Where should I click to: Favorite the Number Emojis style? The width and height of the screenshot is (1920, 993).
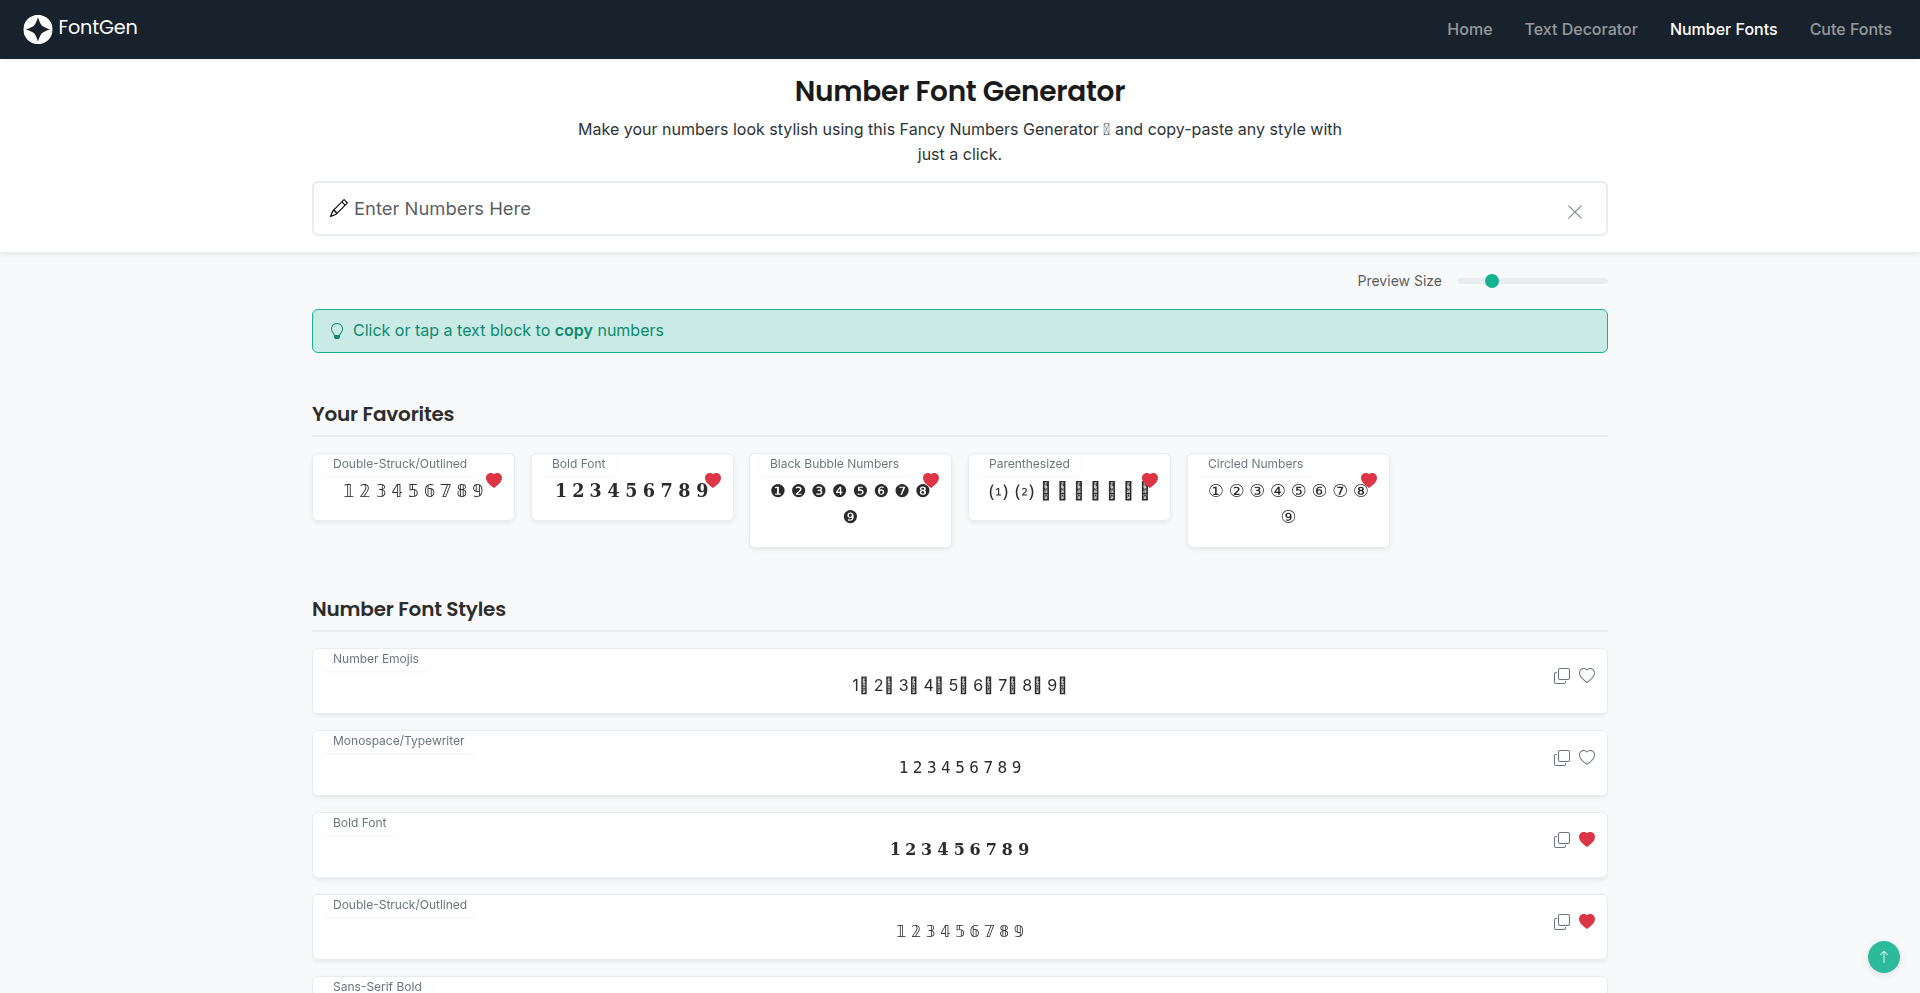[1587, 676]
